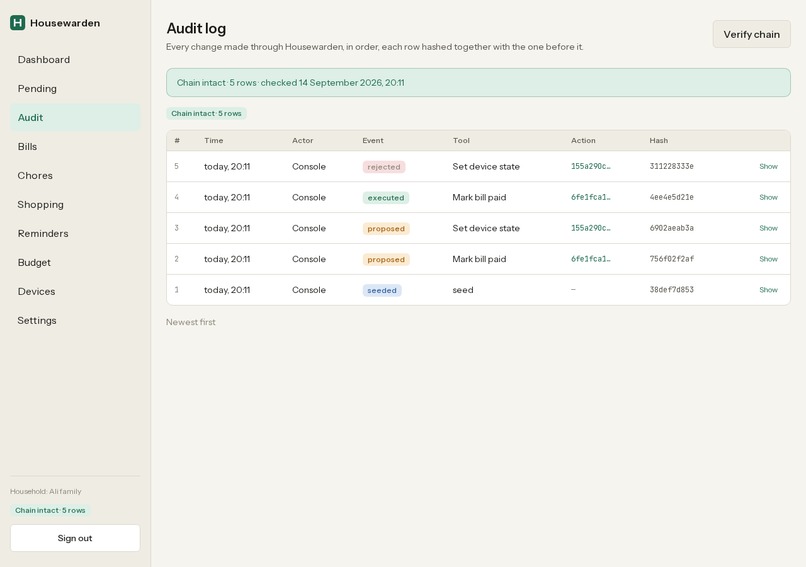Click the Action column header

click(x=583, y=140)
